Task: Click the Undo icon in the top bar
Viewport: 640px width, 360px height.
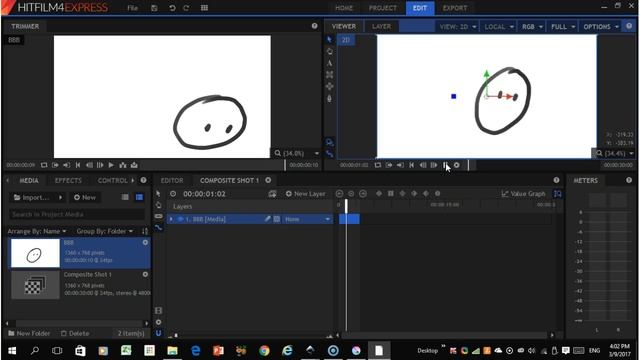Action: click(x=172, y=8)
